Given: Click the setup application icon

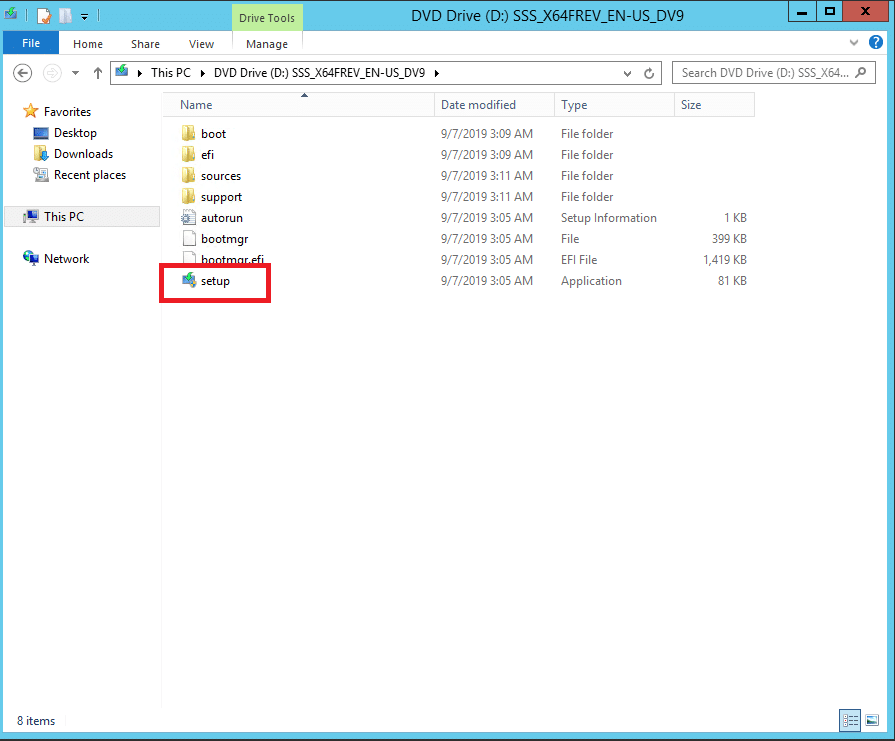Looking at the screenshot, I should [x=189, y=281].
